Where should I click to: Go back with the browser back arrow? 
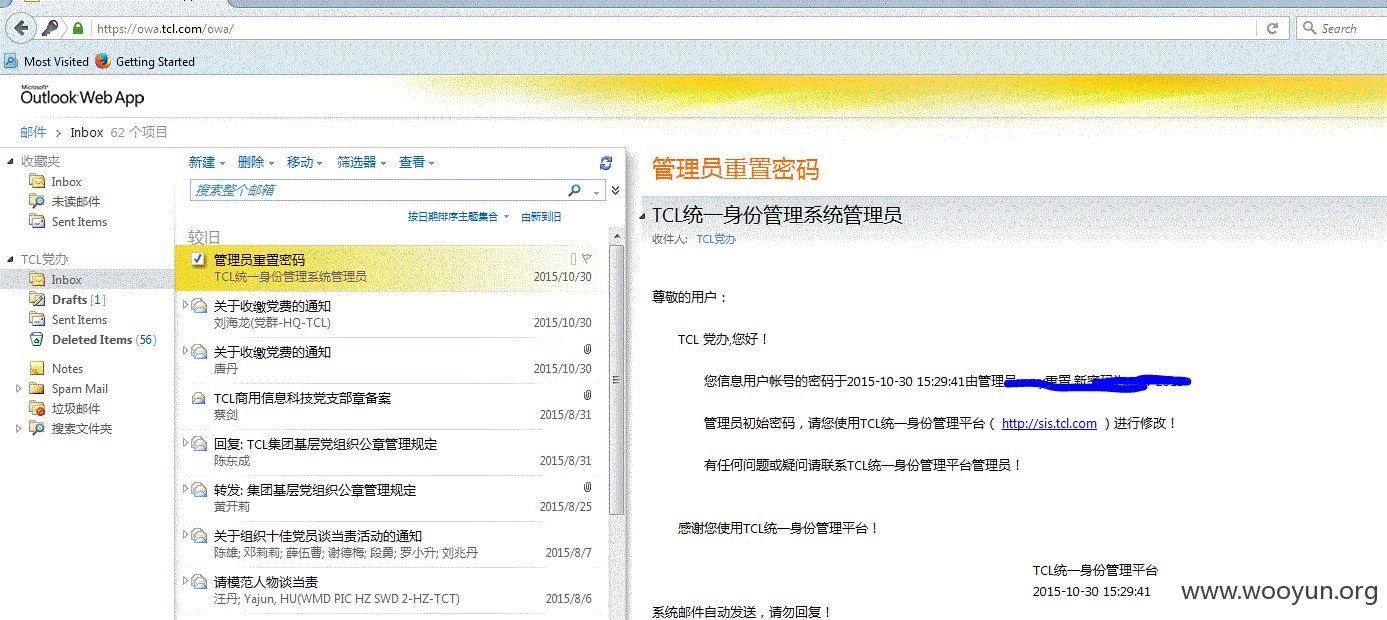20,28
